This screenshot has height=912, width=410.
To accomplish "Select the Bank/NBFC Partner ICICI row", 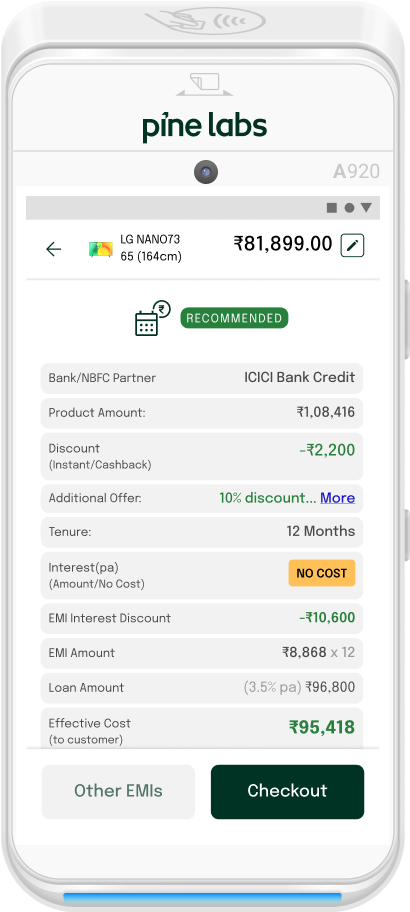I will pos(202,379).
